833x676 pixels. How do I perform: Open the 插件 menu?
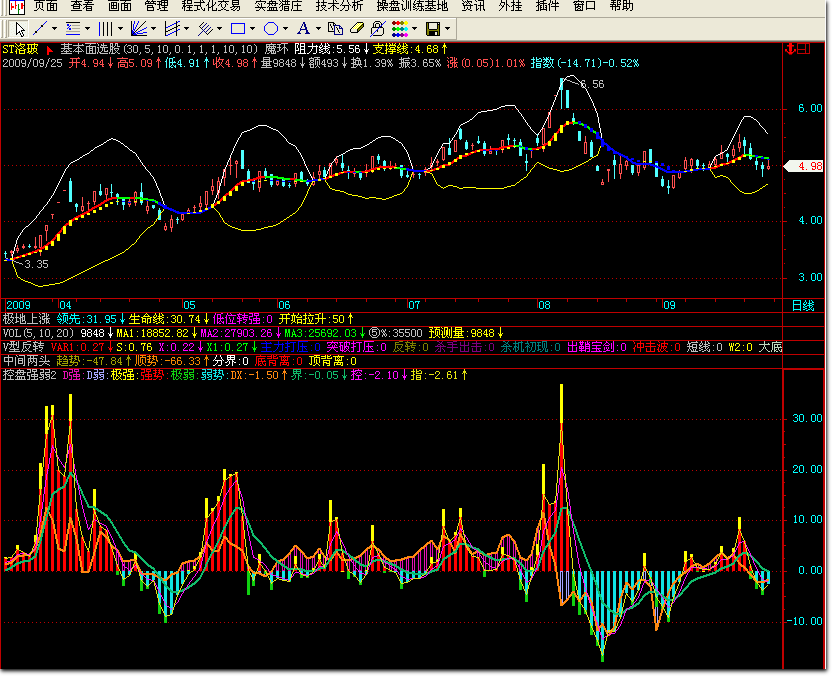pyautogui.click(x=547, y=6)
